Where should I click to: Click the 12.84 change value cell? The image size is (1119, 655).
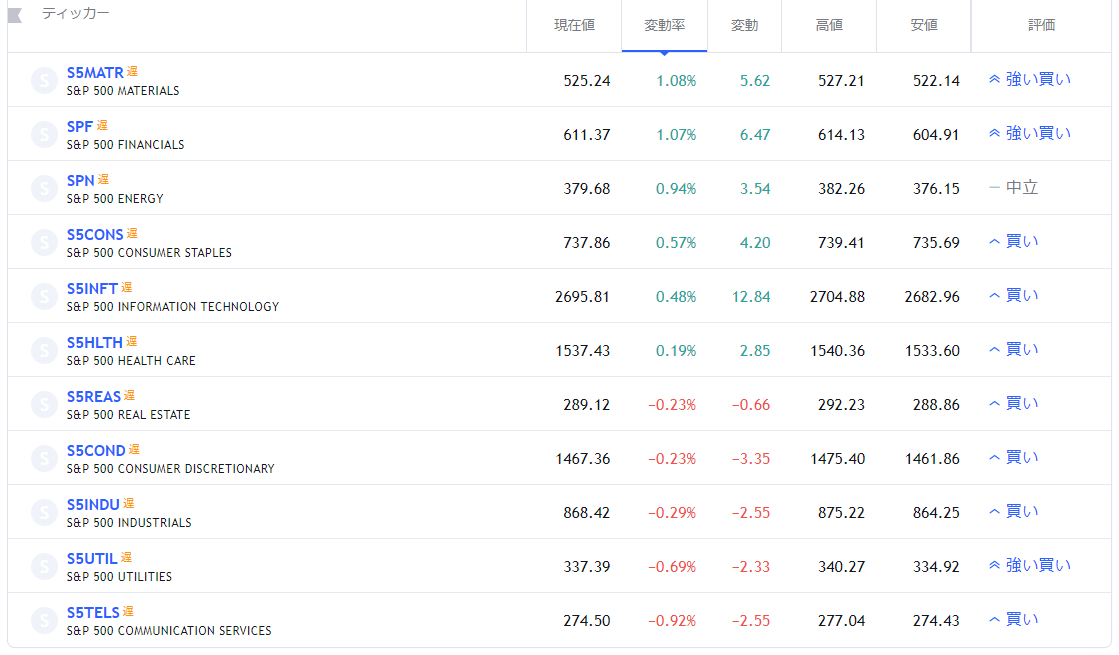tap(751, 297)
